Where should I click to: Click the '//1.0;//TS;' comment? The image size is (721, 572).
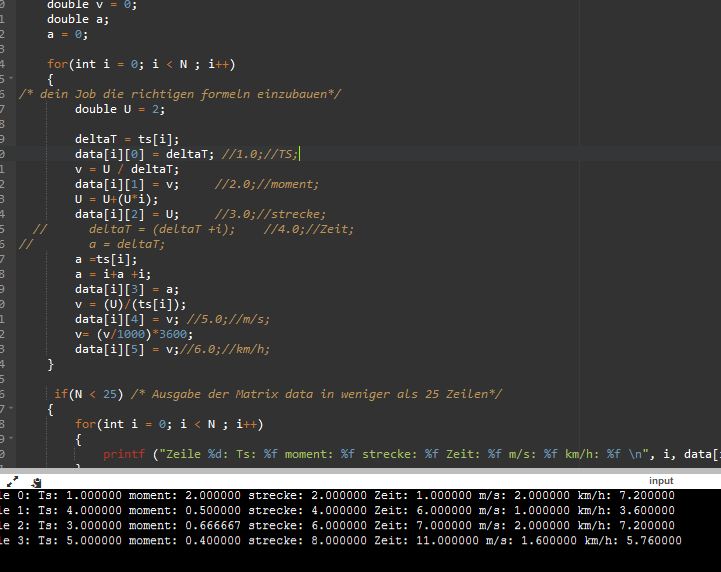pos(260,154)
